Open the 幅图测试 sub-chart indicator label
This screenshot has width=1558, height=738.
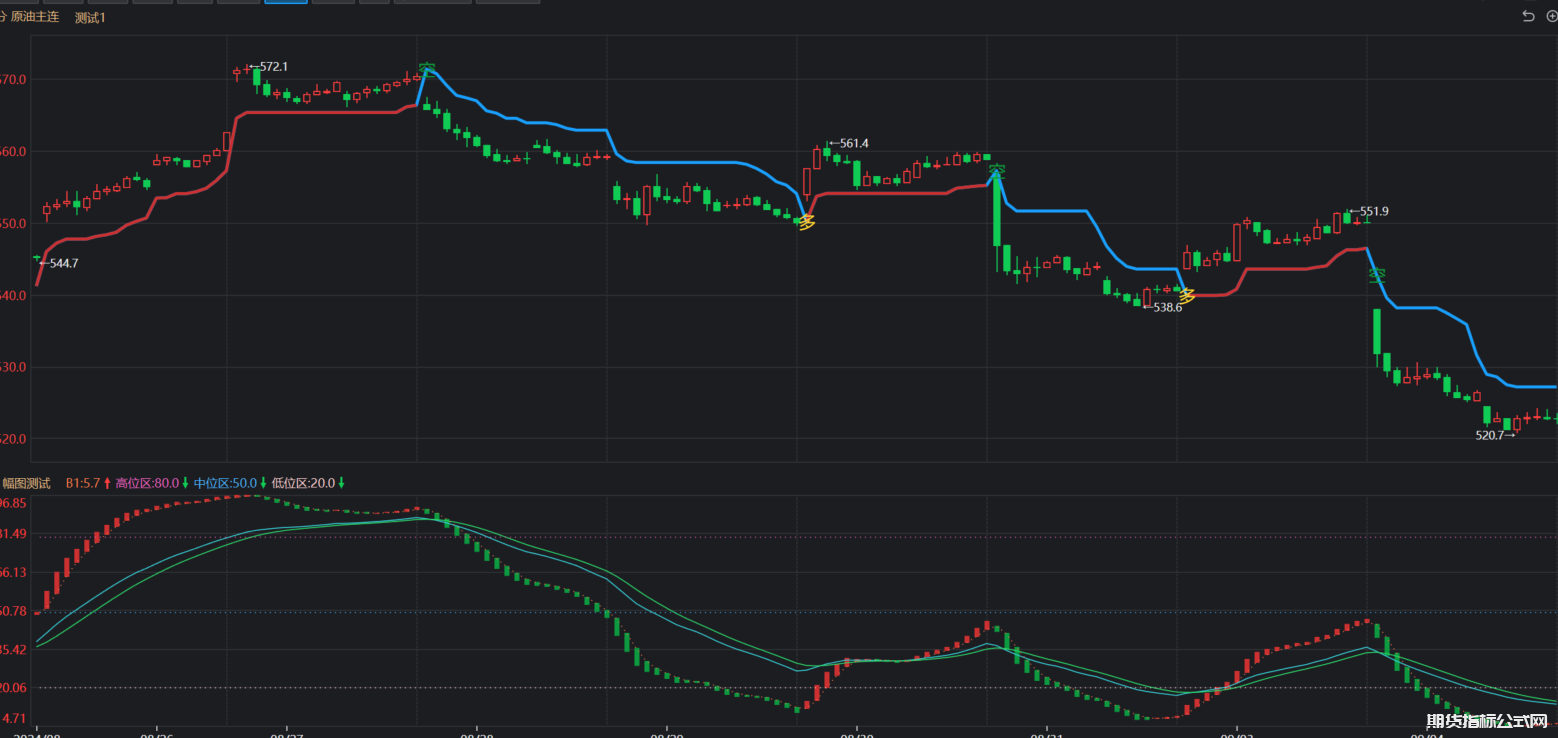click(x=26, y=483)
